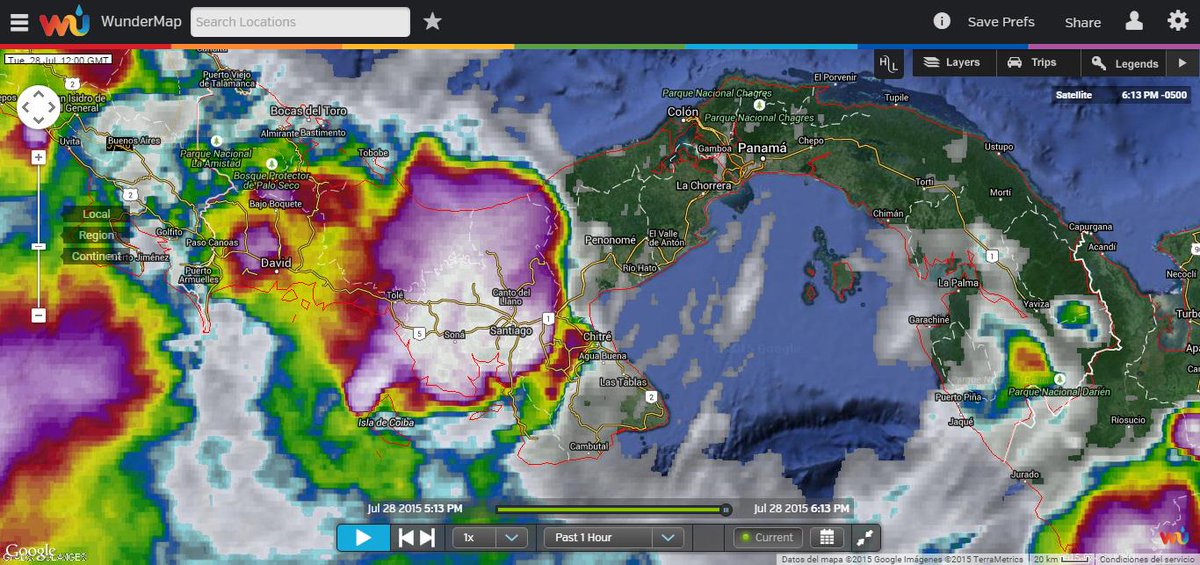
Task: Click the Condiciones del servicio link
Action: (1145, 559)
